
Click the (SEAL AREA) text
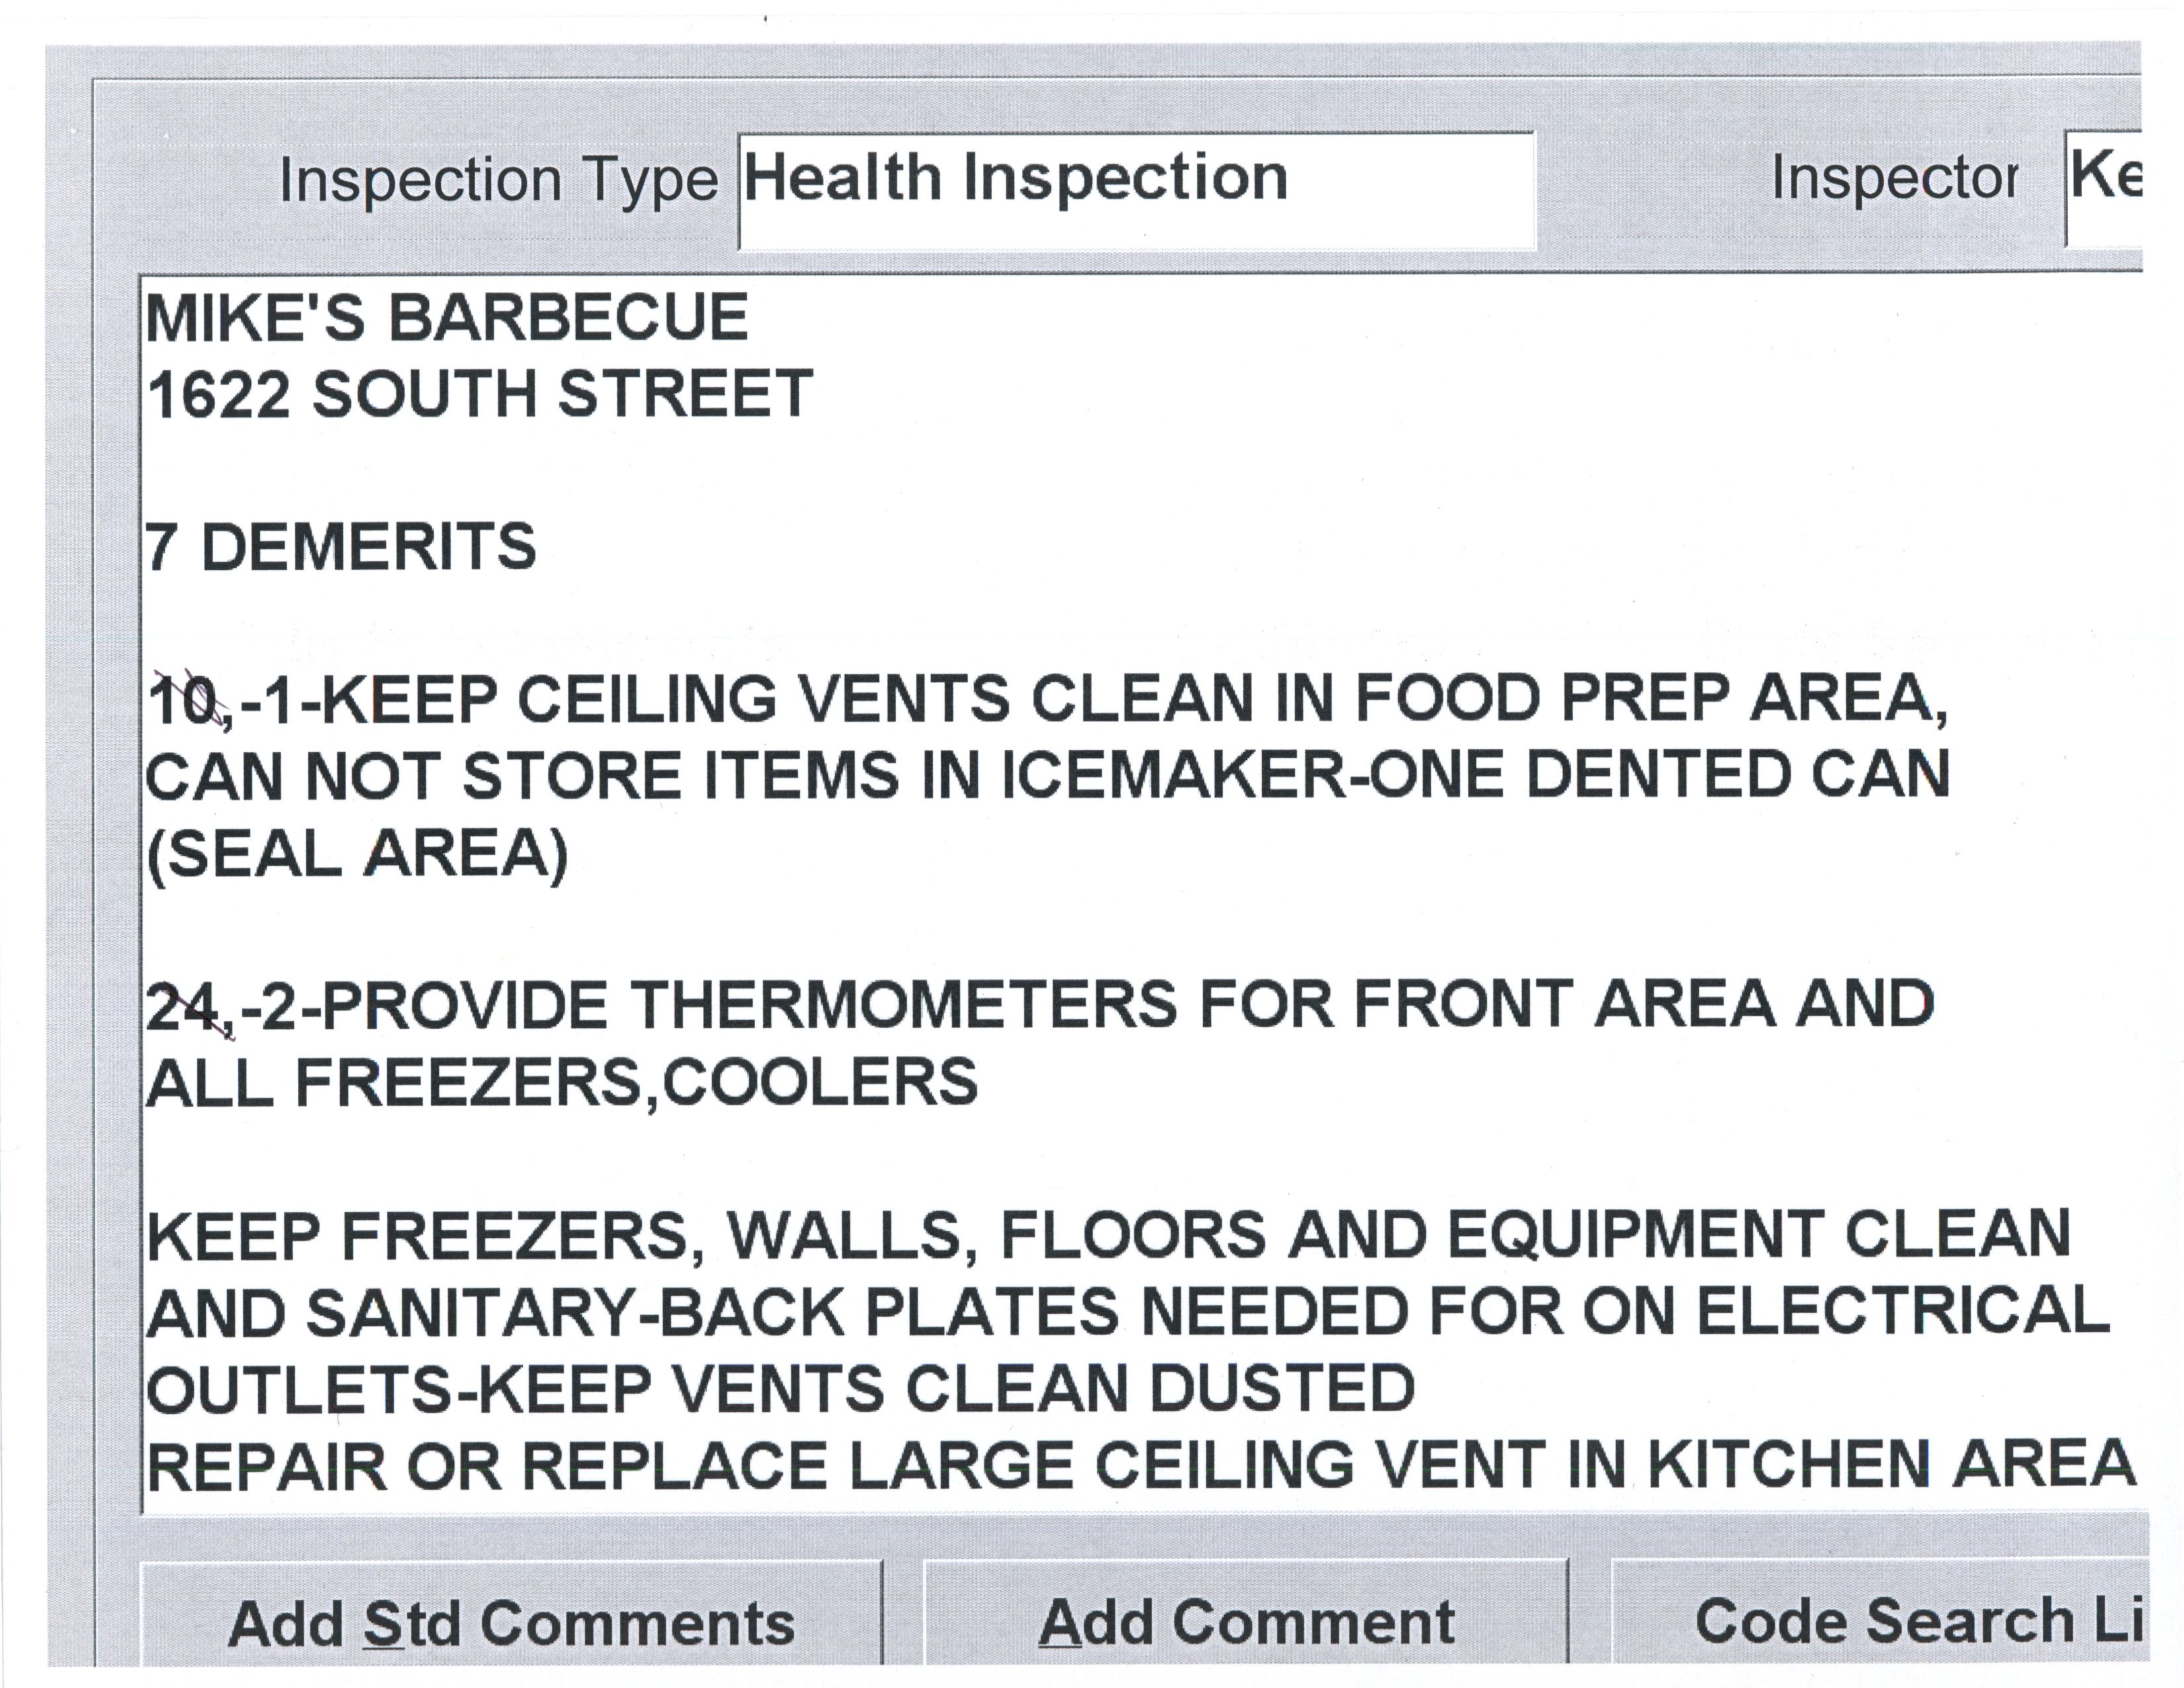tap(357, 854)
